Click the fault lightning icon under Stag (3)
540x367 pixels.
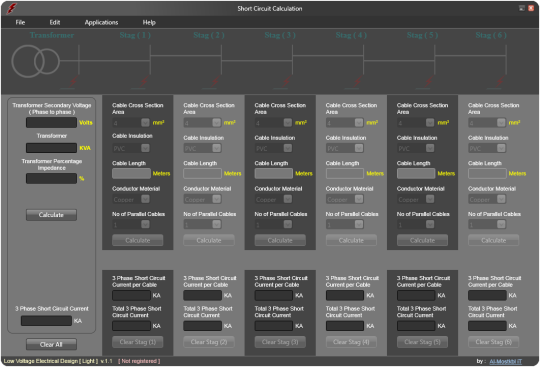coord(287,82)
